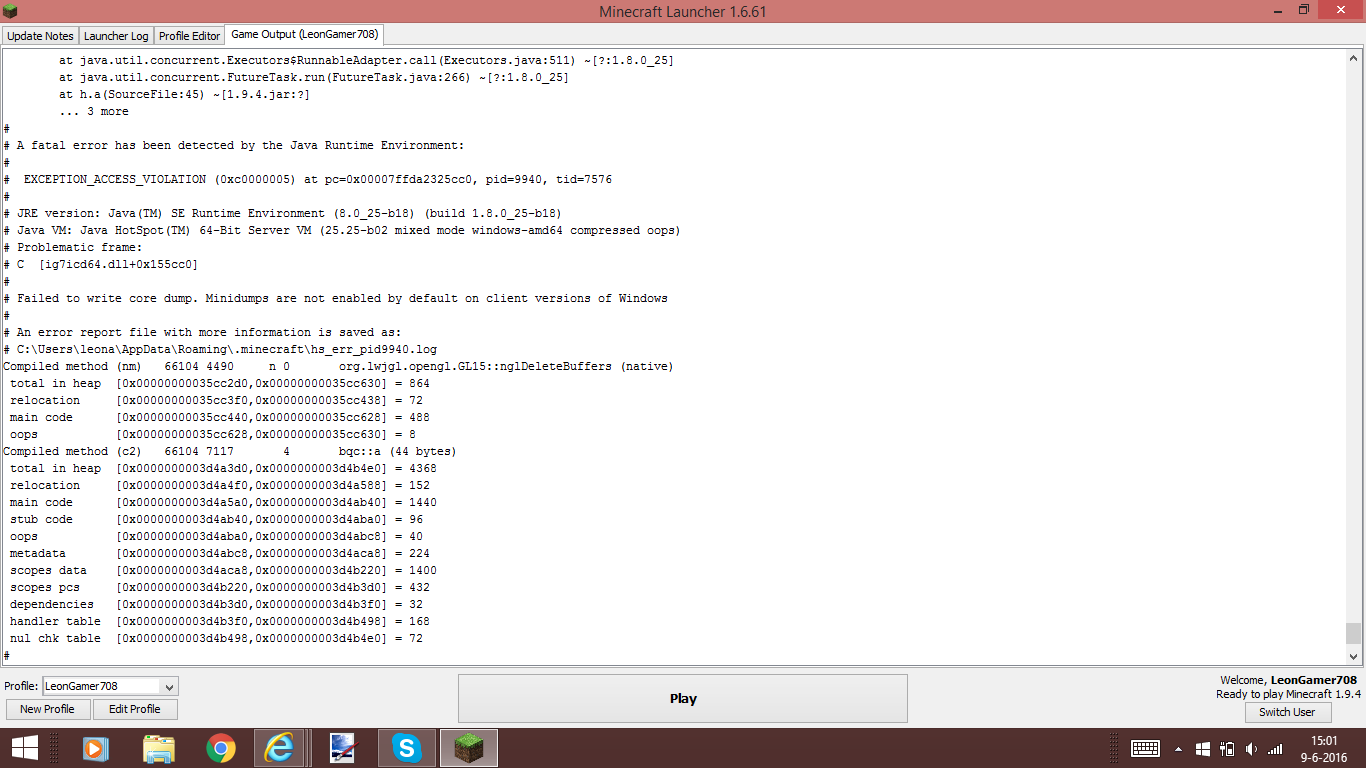Image resolution: width=1366 pixels, height=768 pixels.
Task: Click the 'Problematic frame:' line
Action: pos(73,248)
